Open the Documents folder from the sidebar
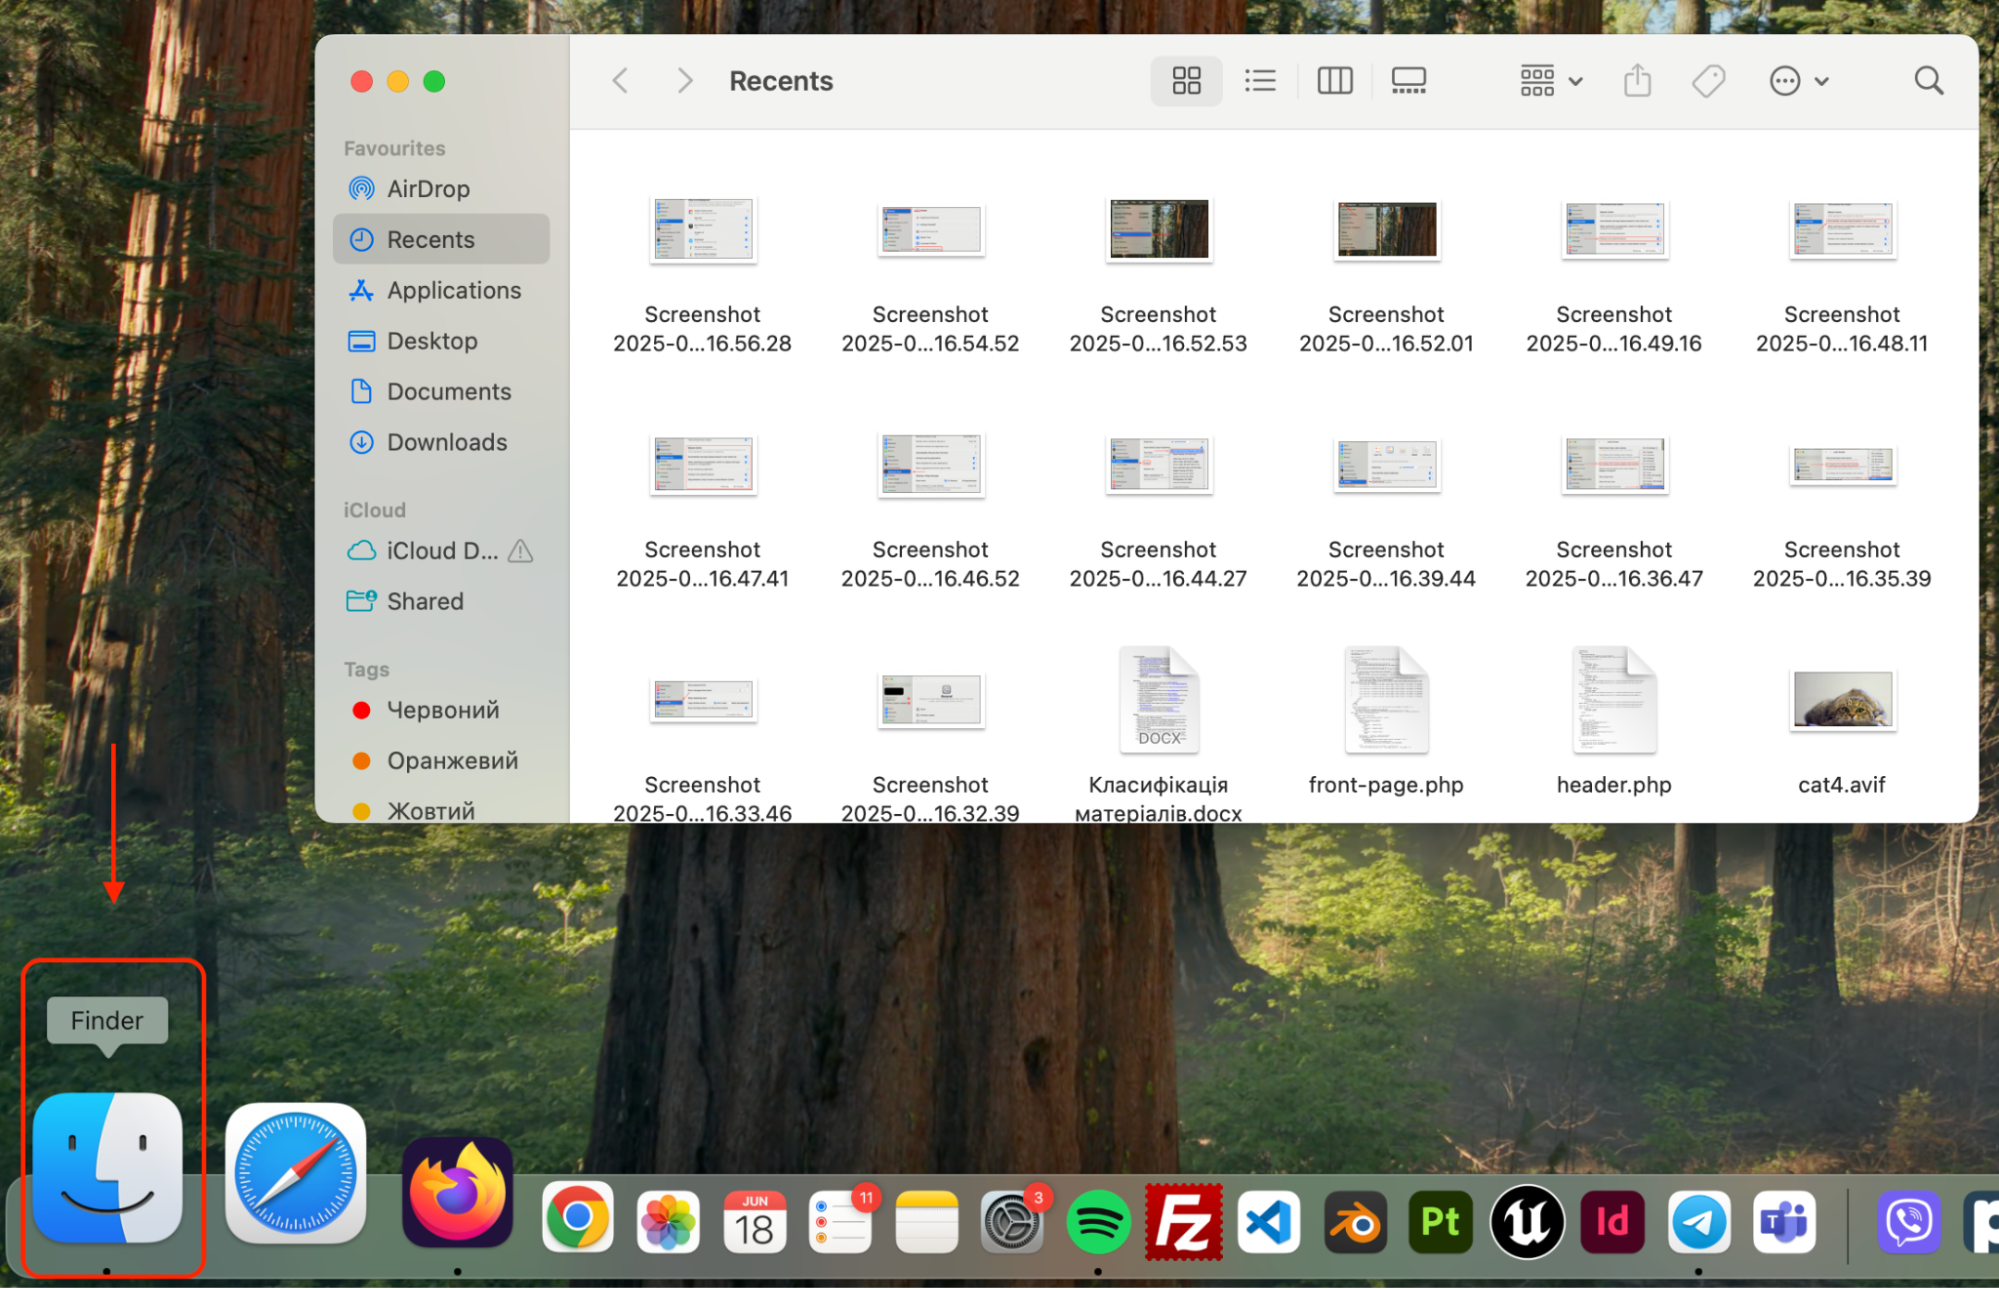The height and width of the screenshot is (1289, 1999). click(x=448, y=391)
